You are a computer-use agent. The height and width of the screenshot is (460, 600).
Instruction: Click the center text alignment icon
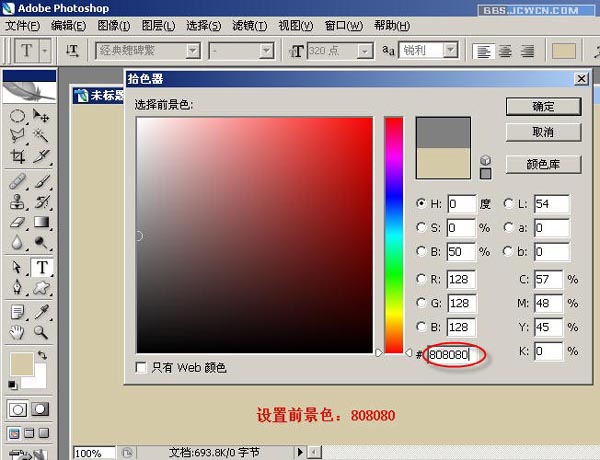(x=507, y=50)
